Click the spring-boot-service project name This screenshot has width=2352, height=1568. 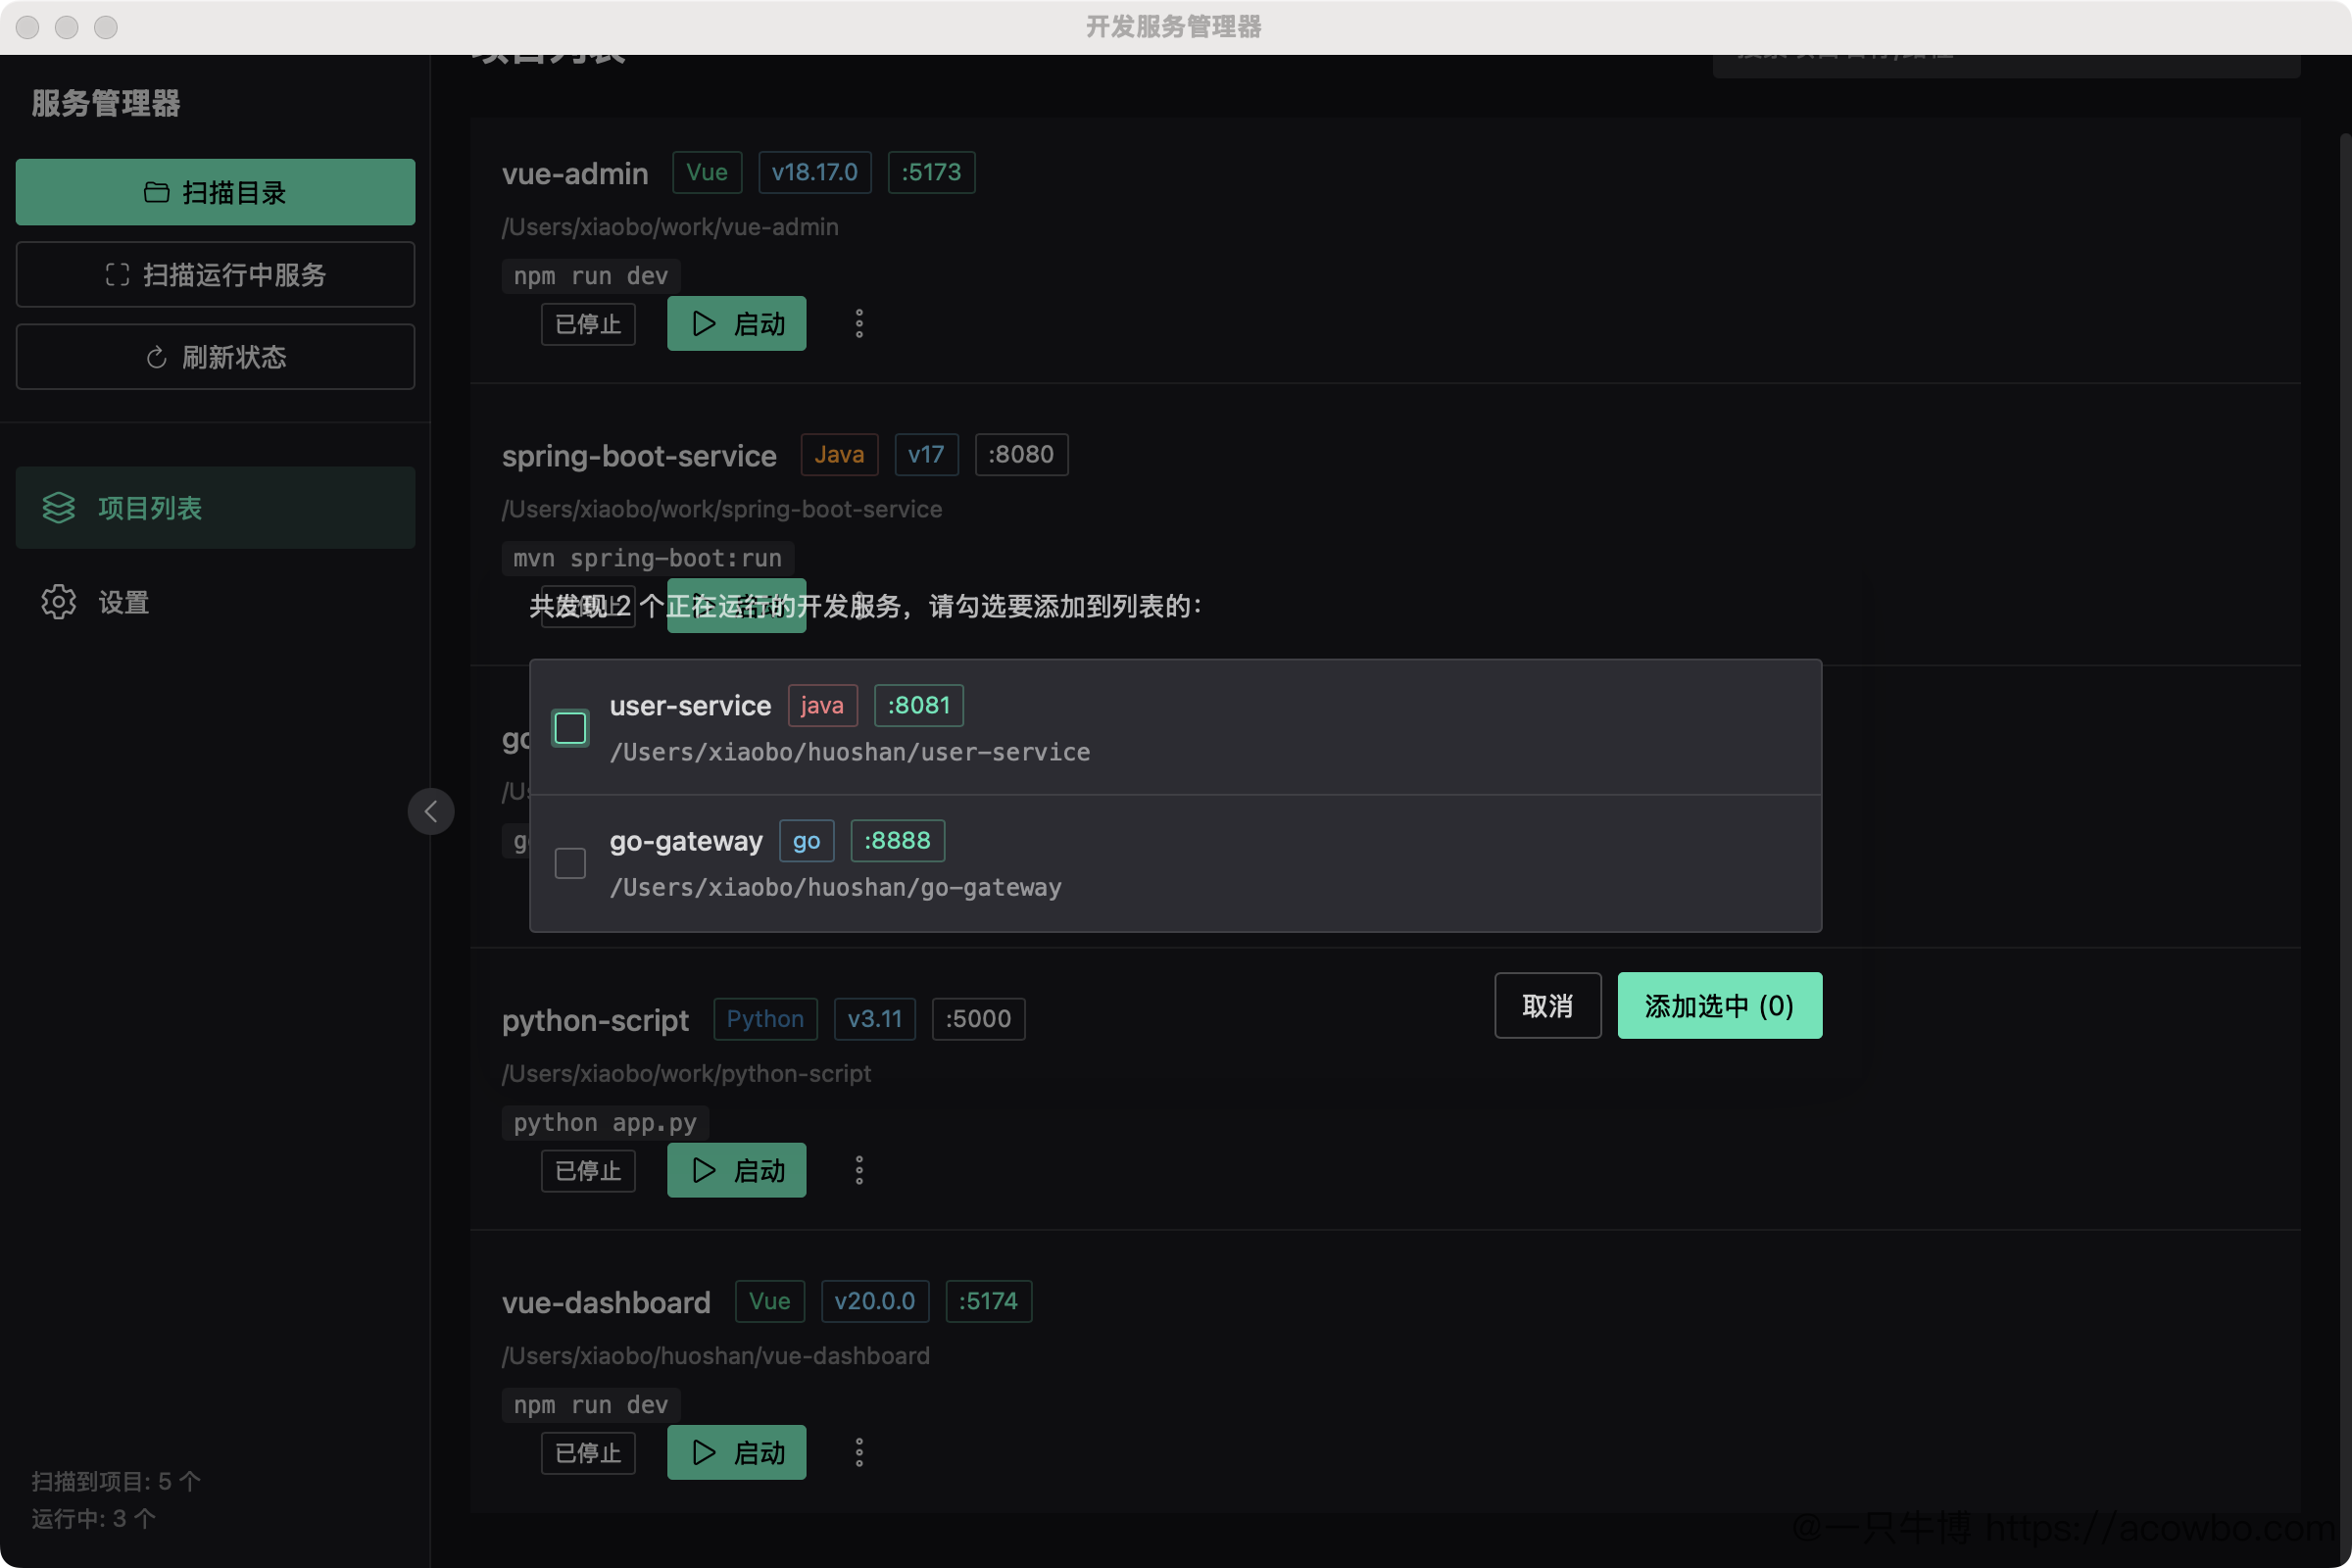(639, 456)
